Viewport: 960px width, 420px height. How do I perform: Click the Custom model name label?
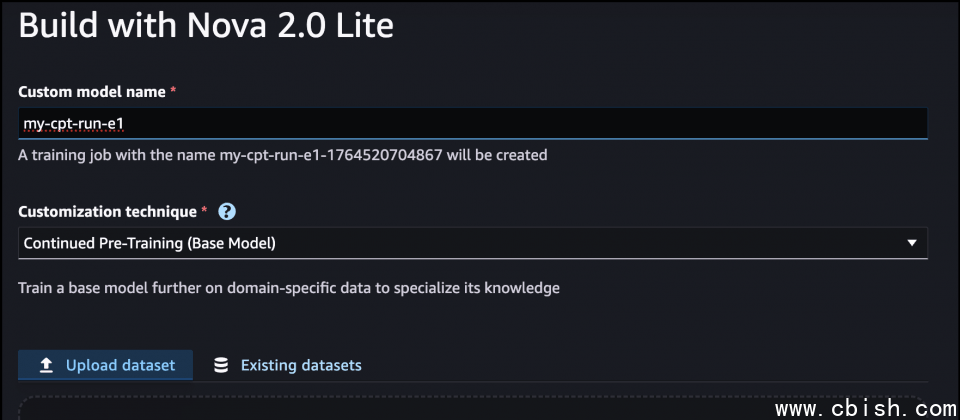[92, 91]
